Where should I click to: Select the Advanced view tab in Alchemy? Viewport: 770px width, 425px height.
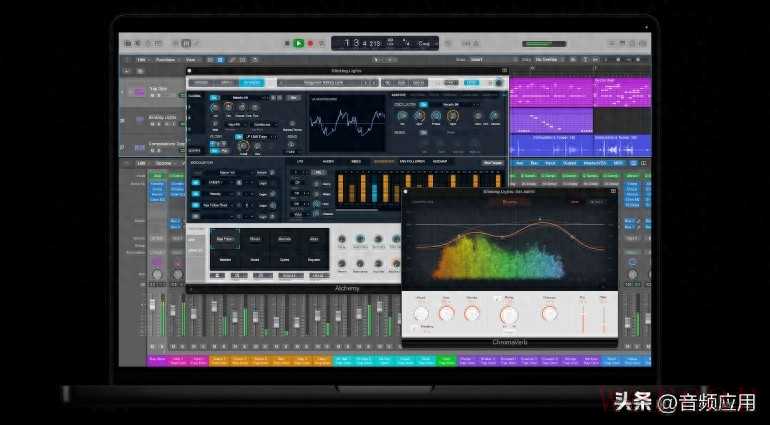253,83
